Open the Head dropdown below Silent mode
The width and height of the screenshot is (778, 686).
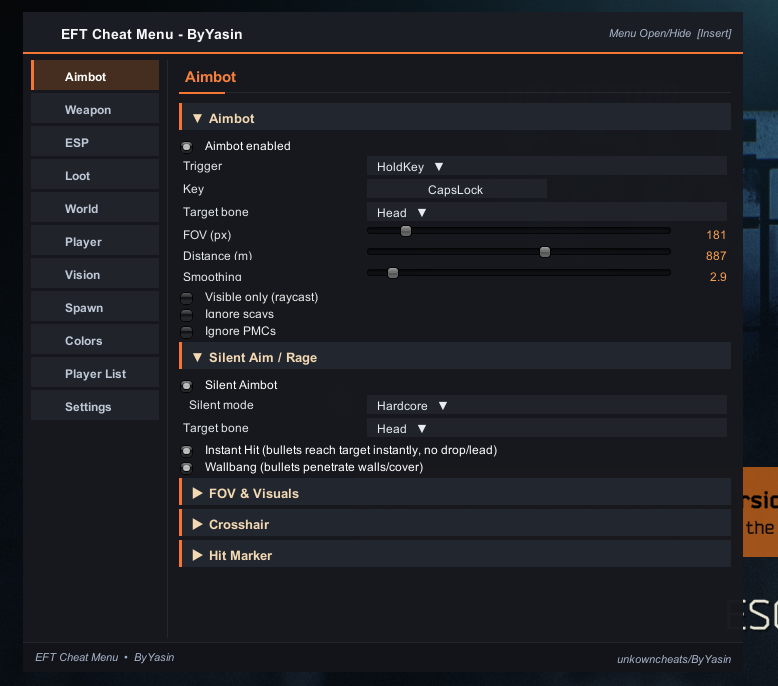point(547,428)
